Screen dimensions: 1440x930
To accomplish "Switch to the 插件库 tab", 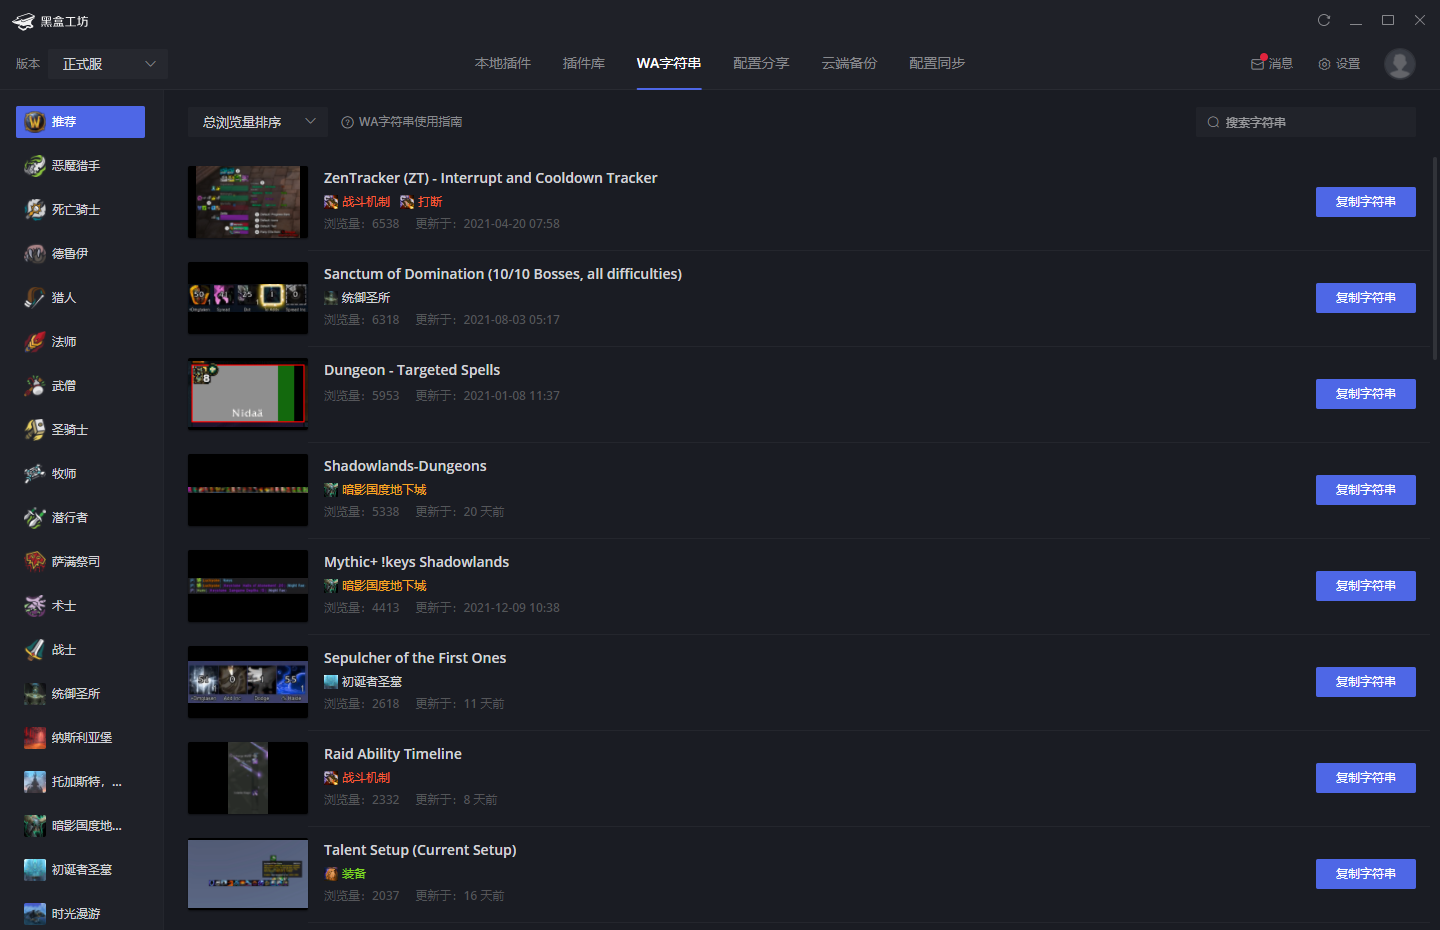I will pyautogui.click(x=584, y=63).
